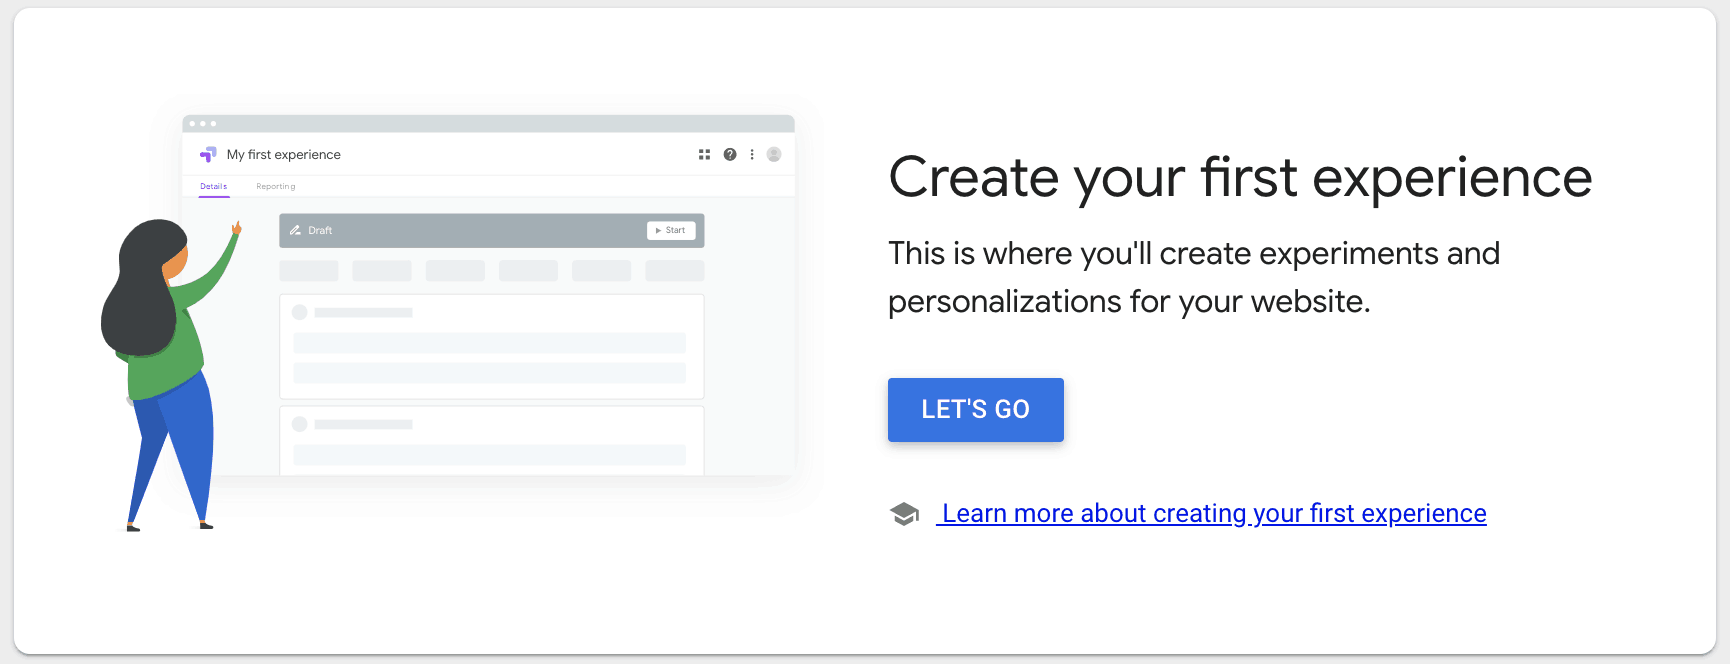Click the LET'S GO button
This screenshot has width=1730, height=664.
975,410
